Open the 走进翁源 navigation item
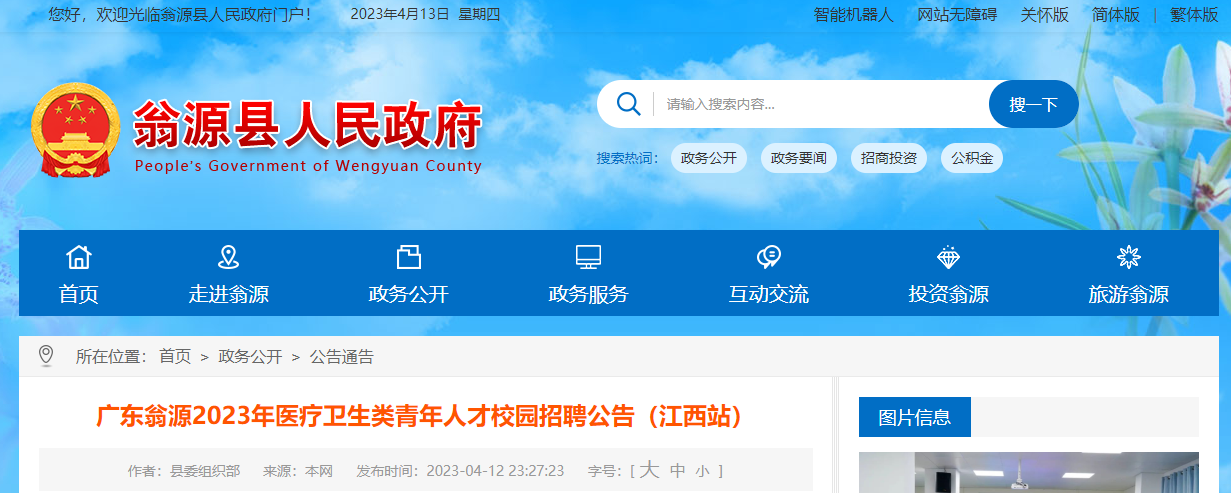Viewport: 1231px width, 493px height. point(229,295)
